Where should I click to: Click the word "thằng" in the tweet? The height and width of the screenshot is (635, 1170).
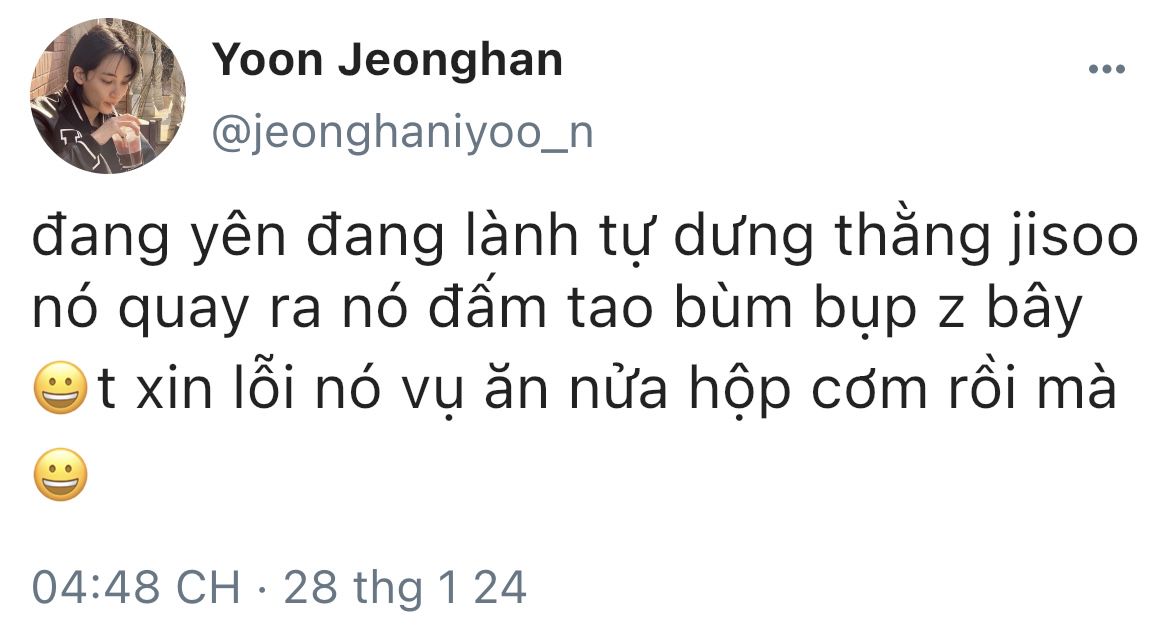tap(913, 236)
